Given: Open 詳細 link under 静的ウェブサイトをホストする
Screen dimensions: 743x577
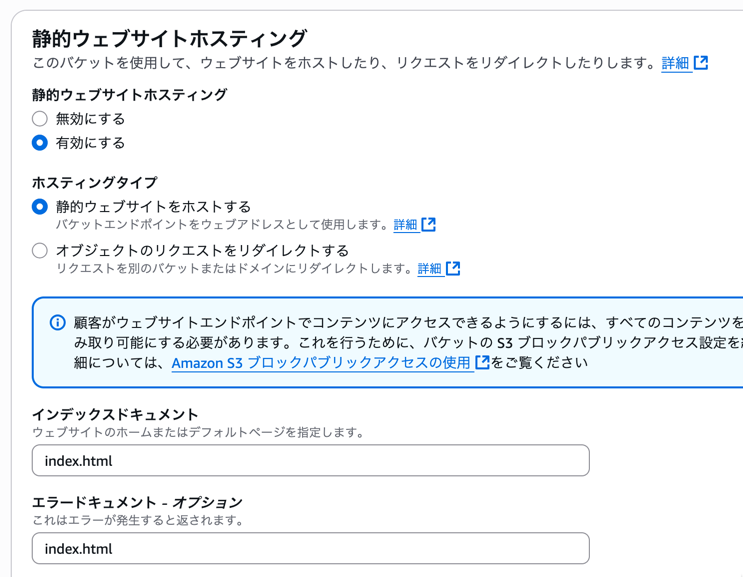Looking at the screenshot, I should tap(405, 225).
